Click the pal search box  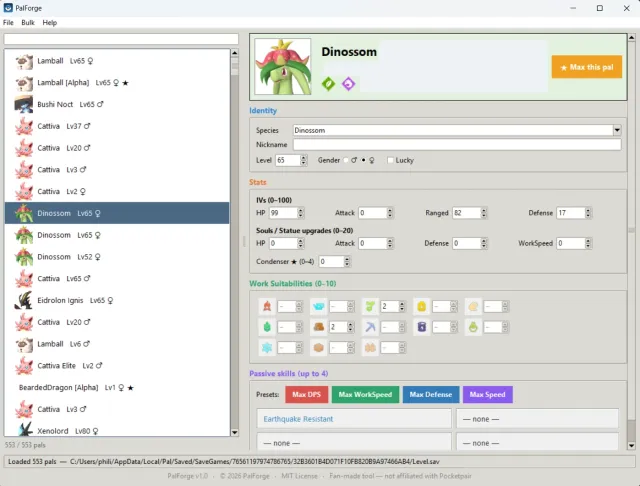click(121, 39)
